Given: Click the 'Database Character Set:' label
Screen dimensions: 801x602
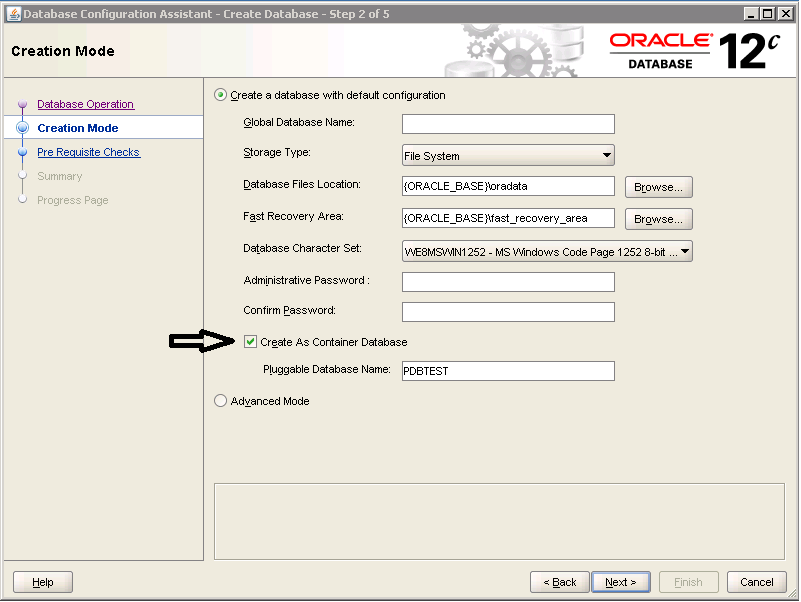Looking at the screenshot, I should click(302, 248).
